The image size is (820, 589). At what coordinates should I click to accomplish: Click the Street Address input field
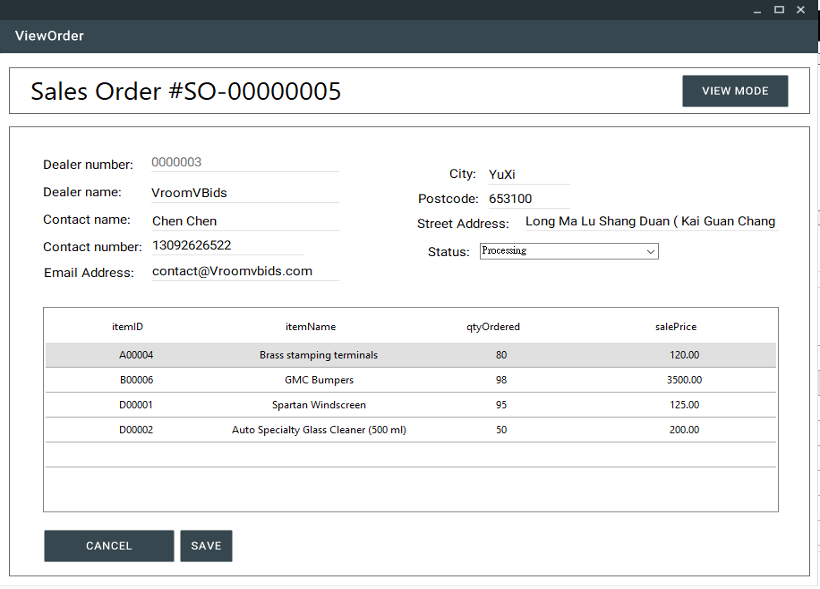coord(650,222)
